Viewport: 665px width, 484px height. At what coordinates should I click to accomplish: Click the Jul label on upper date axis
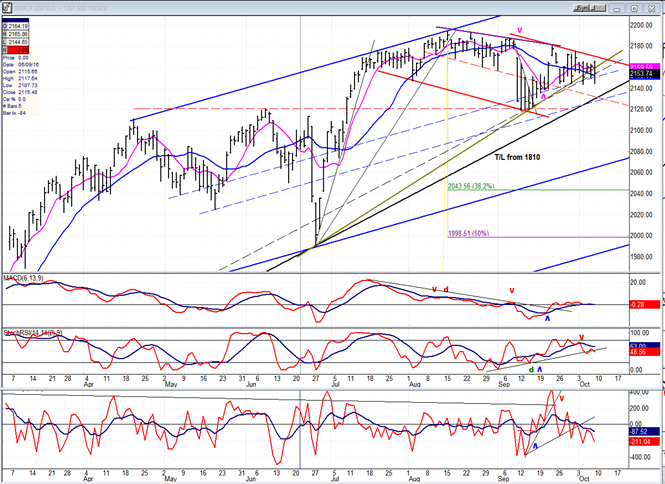[x=335, y=384]
